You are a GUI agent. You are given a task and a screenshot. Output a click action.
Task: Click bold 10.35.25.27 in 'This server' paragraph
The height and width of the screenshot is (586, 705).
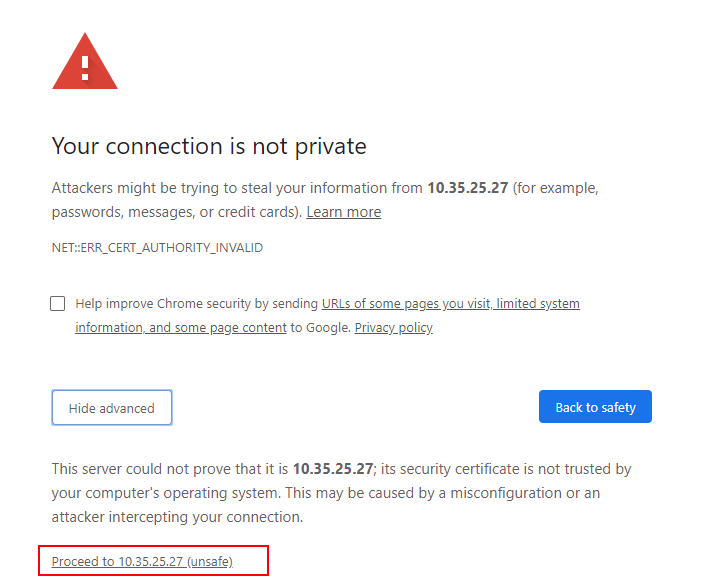pyautogui.click(x=333, y=469)
